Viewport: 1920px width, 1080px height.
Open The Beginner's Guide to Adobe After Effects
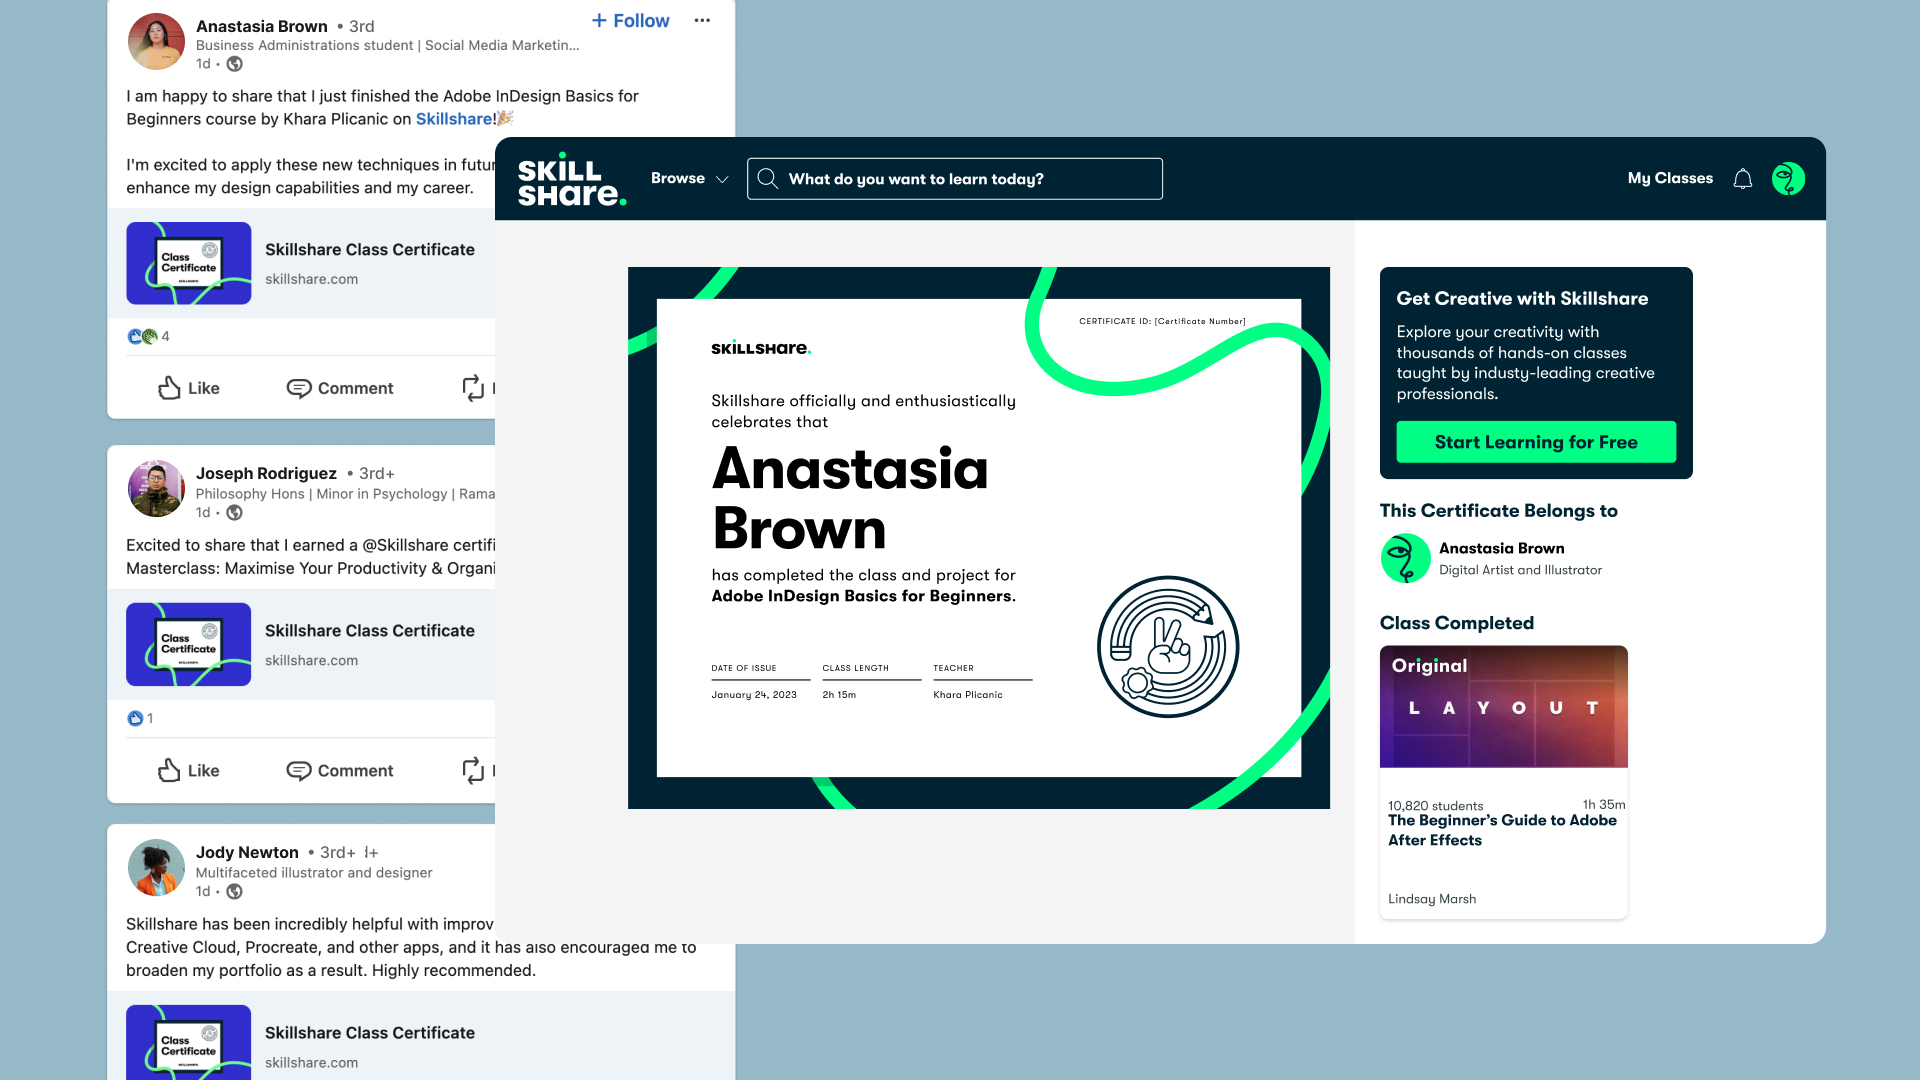coord(1502,830)
